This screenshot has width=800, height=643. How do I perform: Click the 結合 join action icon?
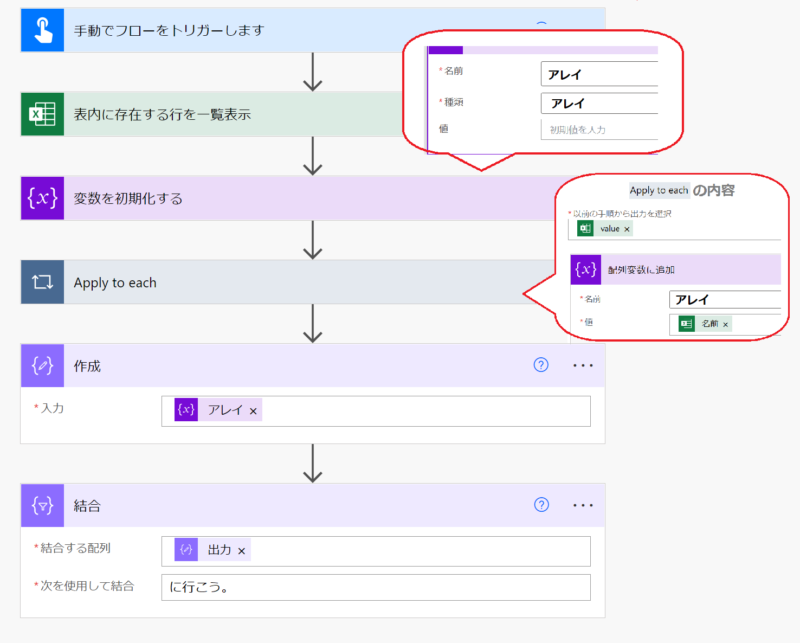click(42, 506)
